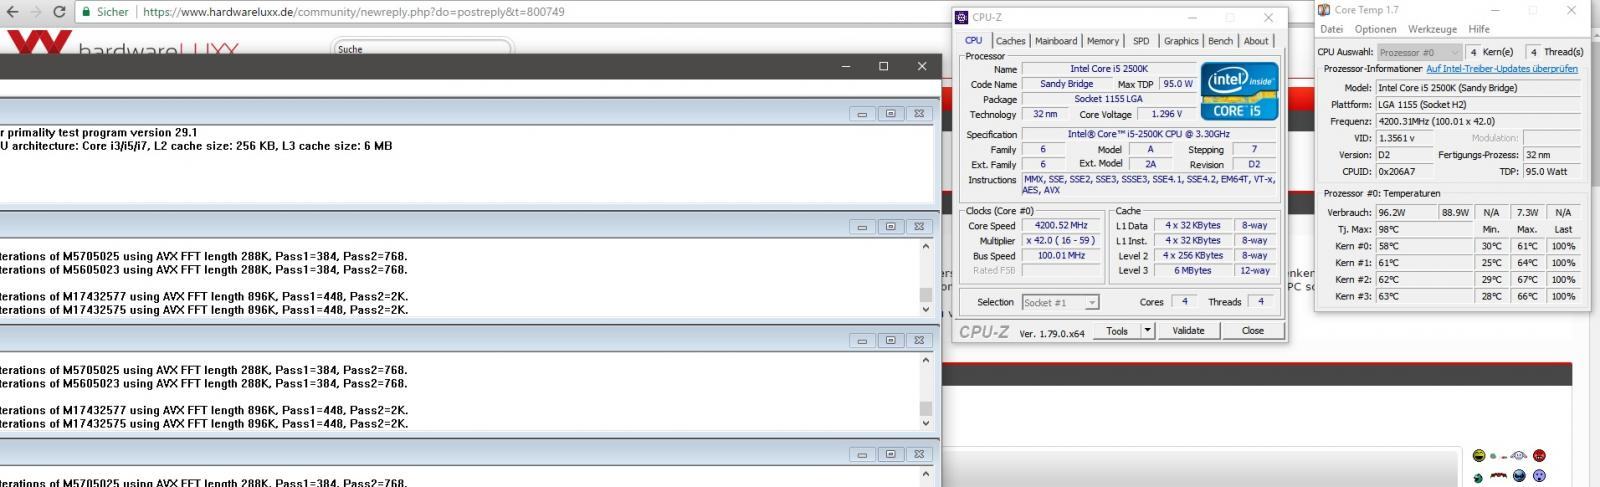This screenshot has width=1600, height=487.
Task: Switch to the Caches tab
Action: pos(1011,41)
